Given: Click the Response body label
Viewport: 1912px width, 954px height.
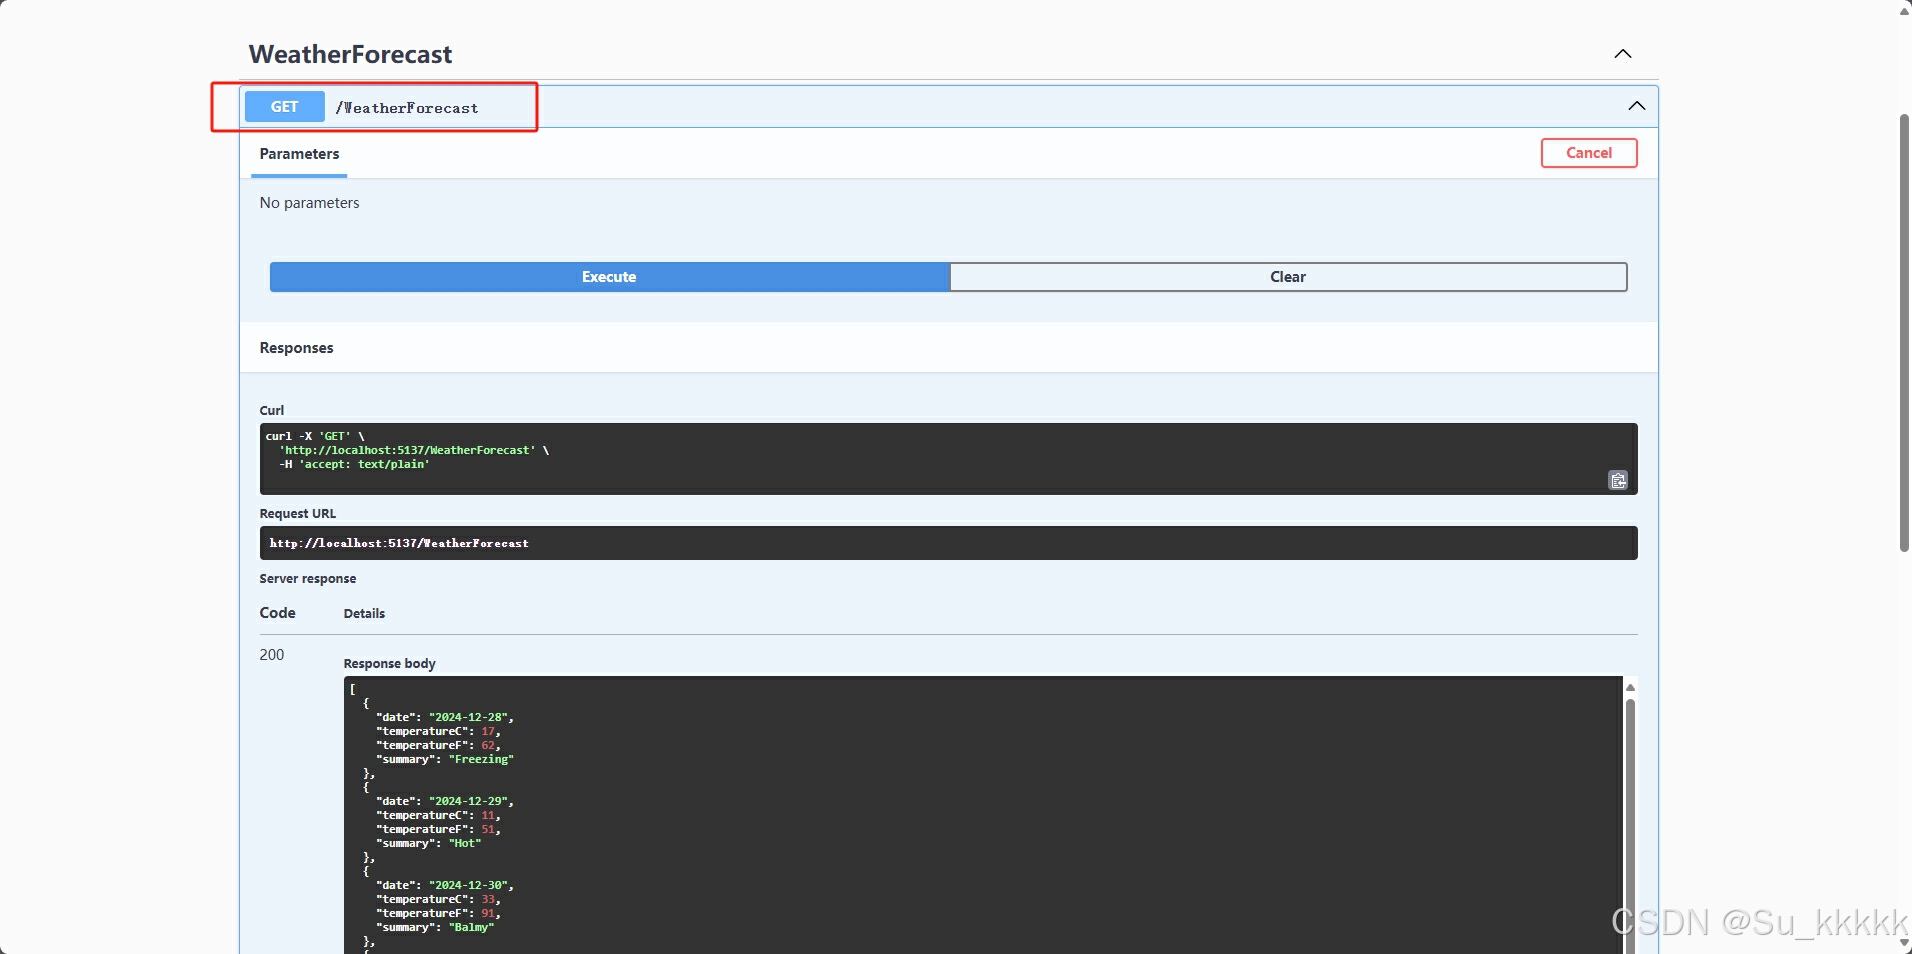Looking at the screenshot, I should (x=390, y=663).
